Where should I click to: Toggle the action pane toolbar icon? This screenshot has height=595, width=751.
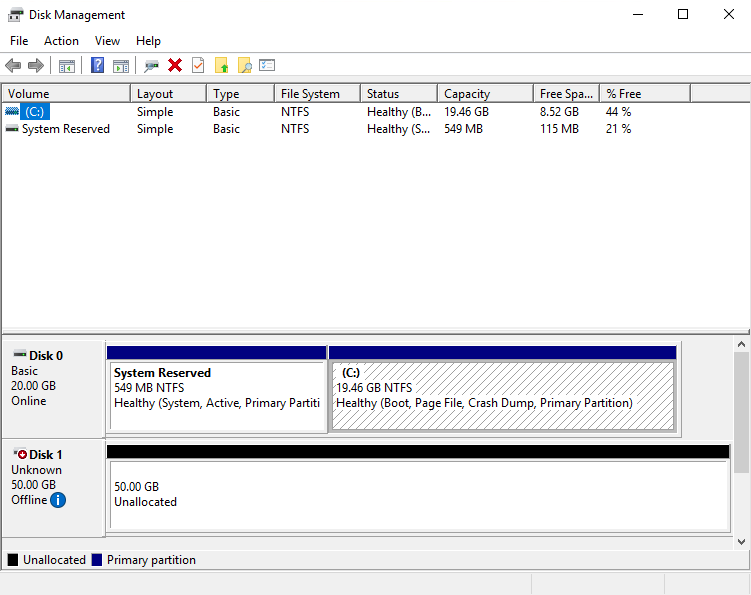[x=121, y=66]
